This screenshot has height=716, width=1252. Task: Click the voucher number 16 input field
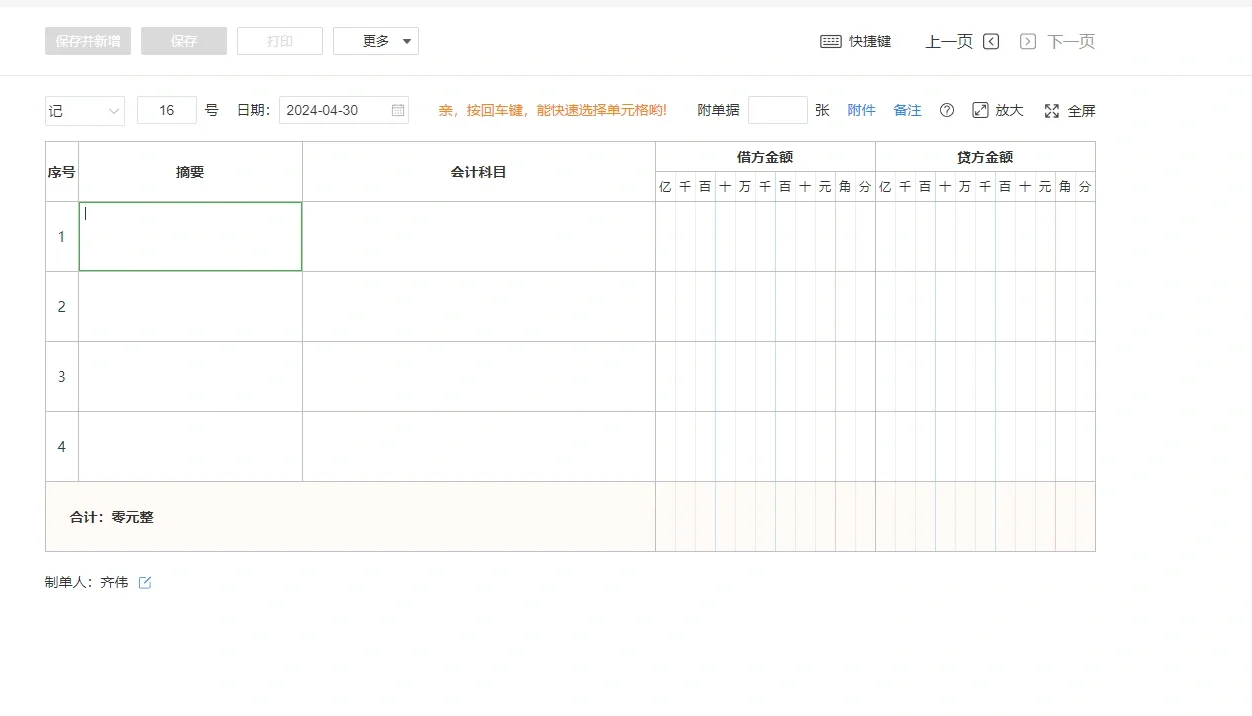click(x=166, y=110)
